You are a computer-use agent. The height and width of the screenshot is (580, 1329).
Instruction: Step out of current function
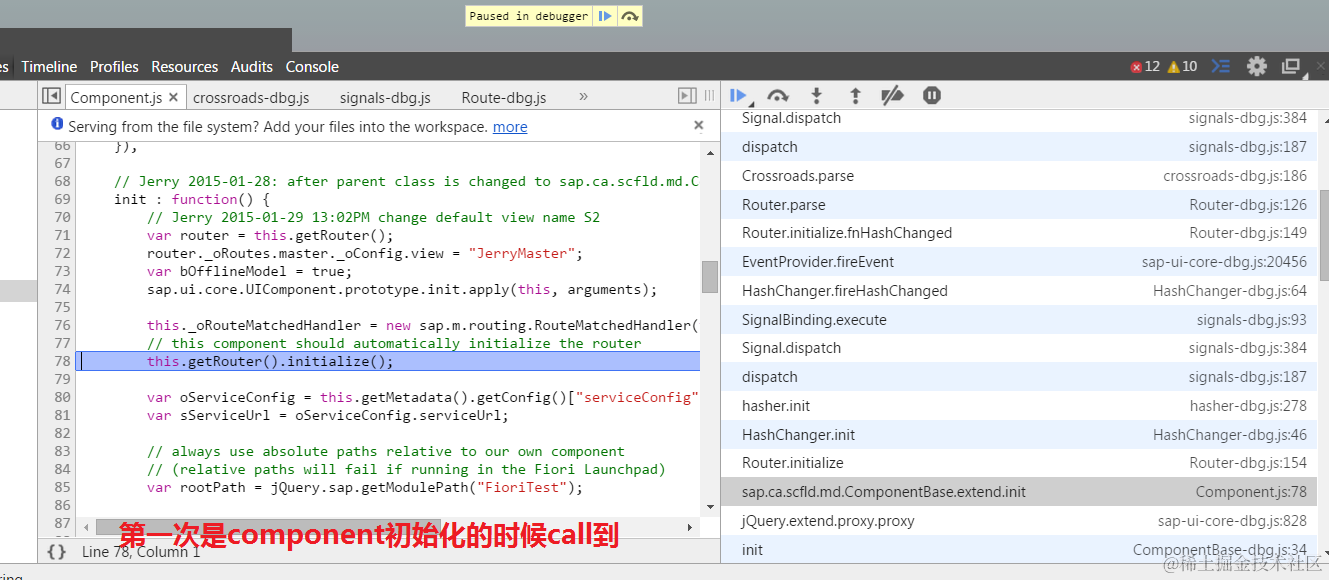click(855, 96)
